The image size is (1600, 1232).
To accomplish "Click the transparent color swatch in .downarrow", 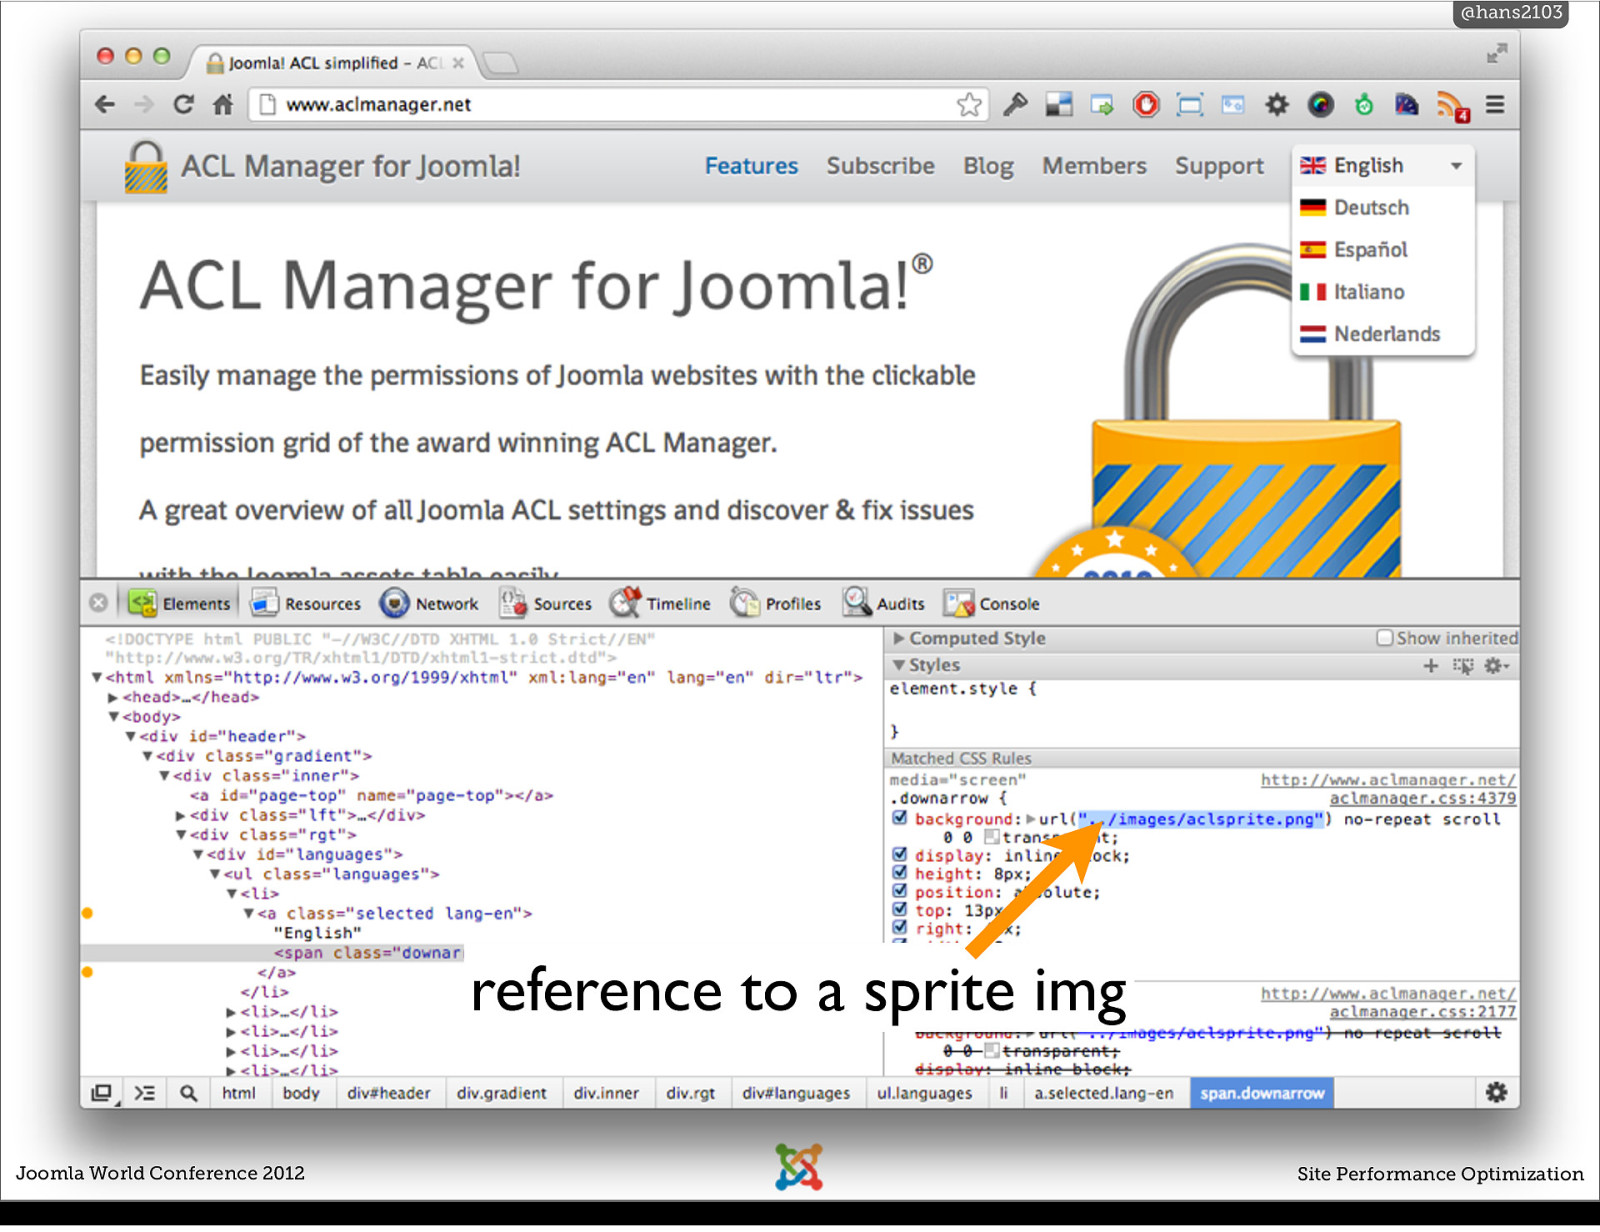I will [991, 837].
